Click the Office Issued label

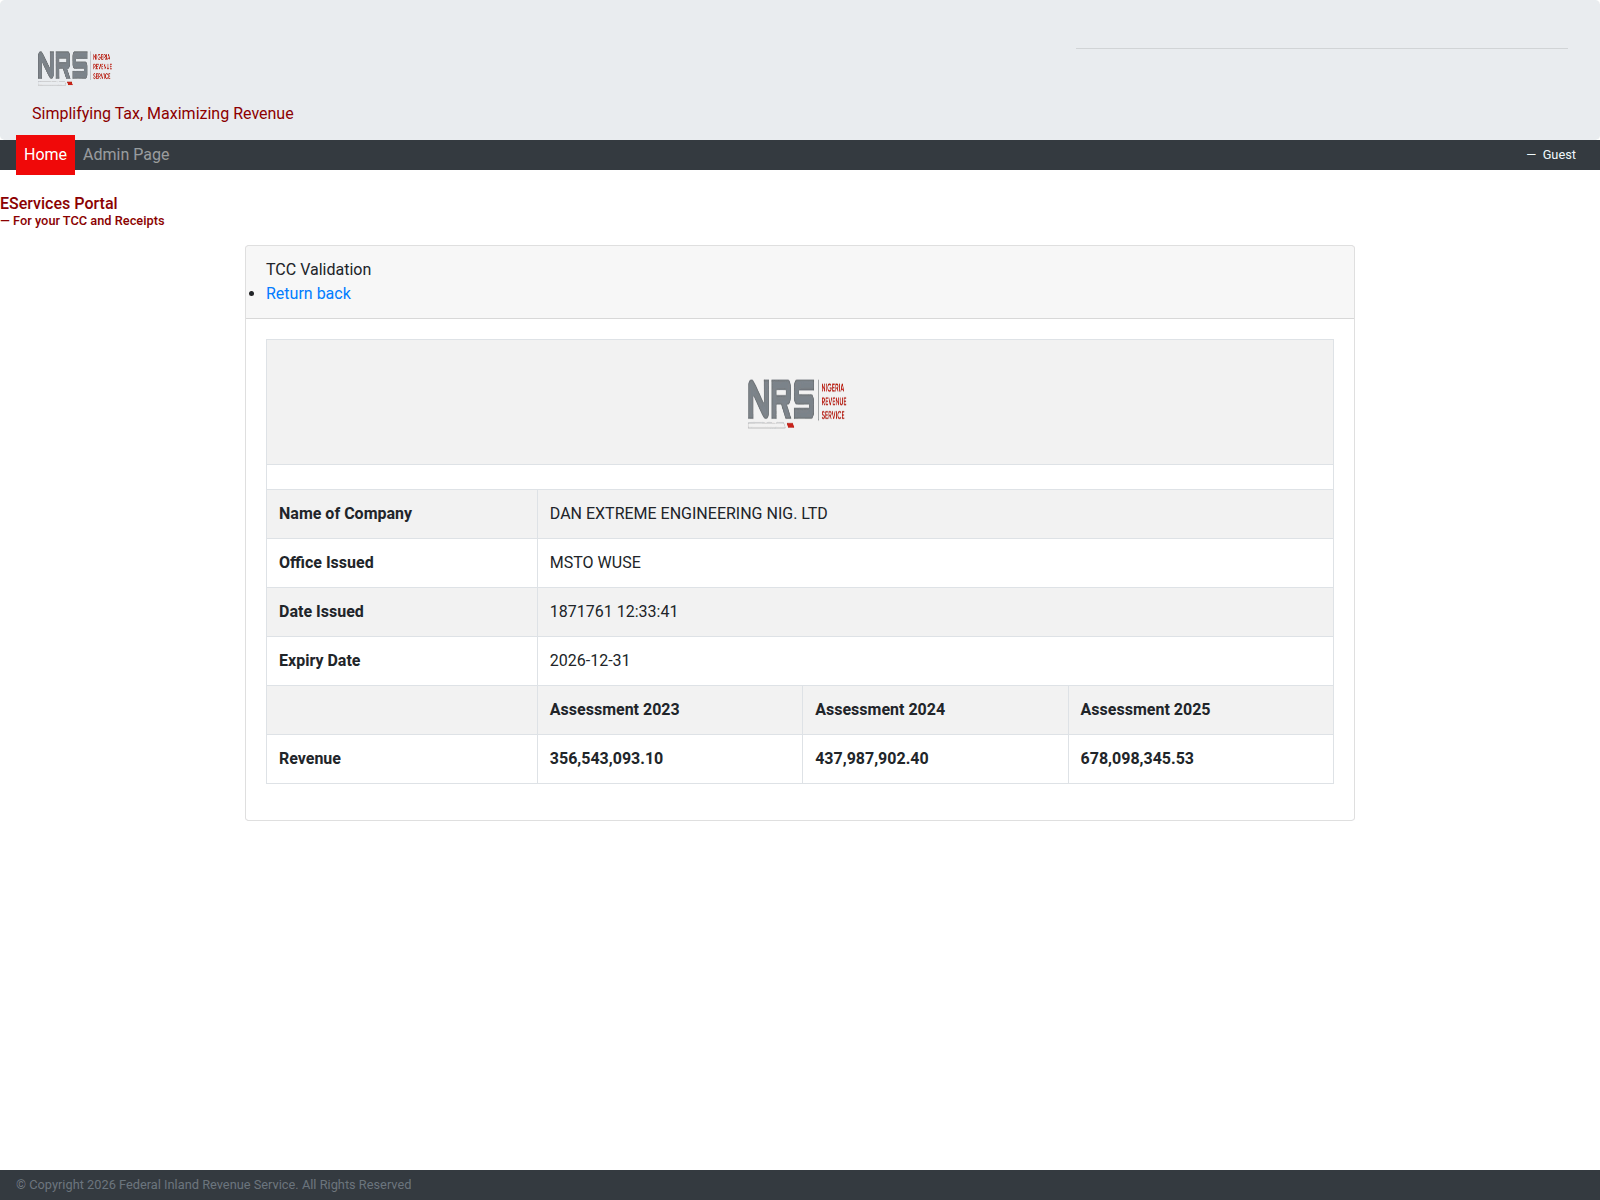(326, 563)
